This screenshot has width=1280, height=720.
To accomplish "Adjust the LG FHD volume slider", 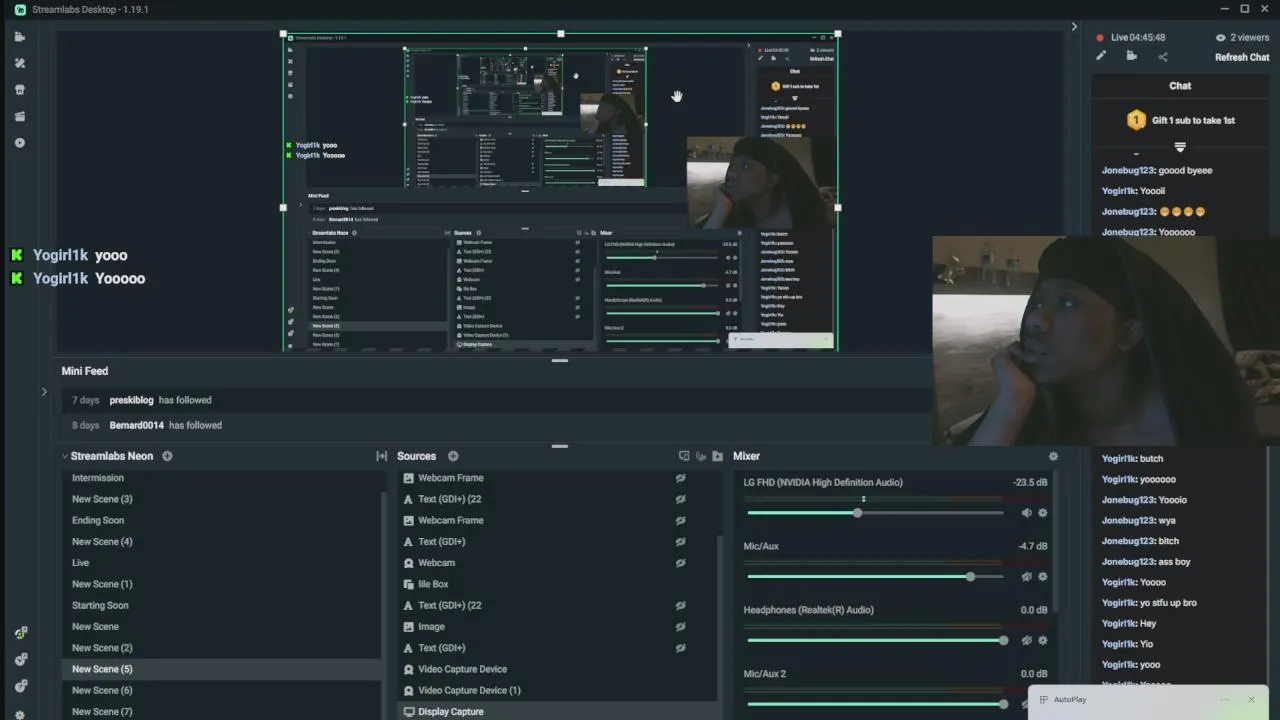I will (875, 513).
